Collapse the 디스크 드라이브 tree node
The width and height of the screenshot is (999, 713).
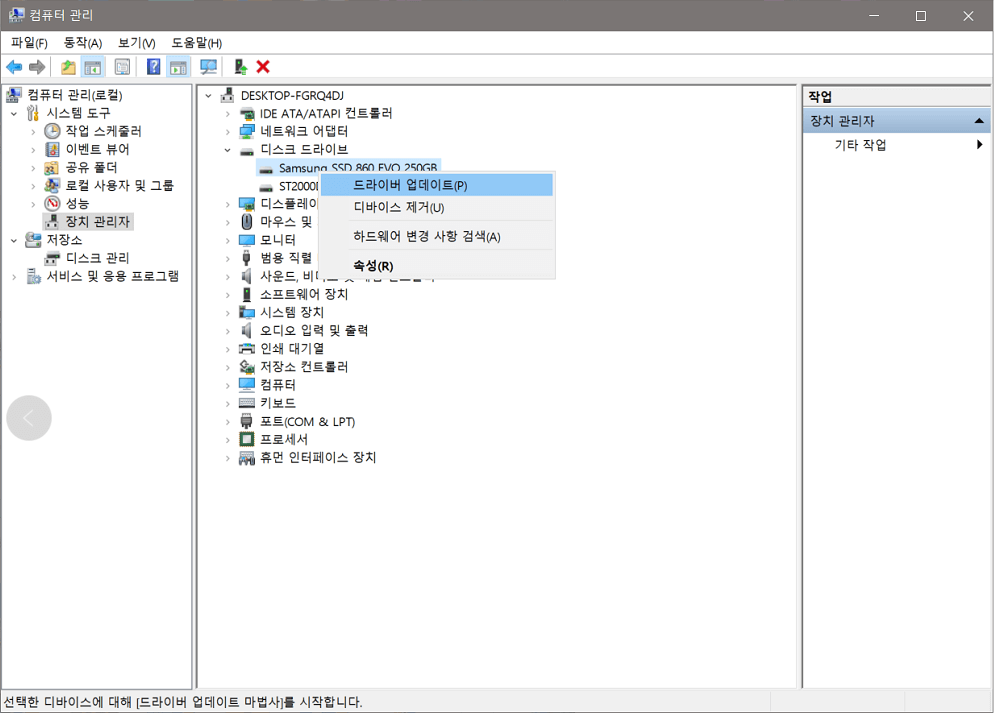click(x=228, y=149)
